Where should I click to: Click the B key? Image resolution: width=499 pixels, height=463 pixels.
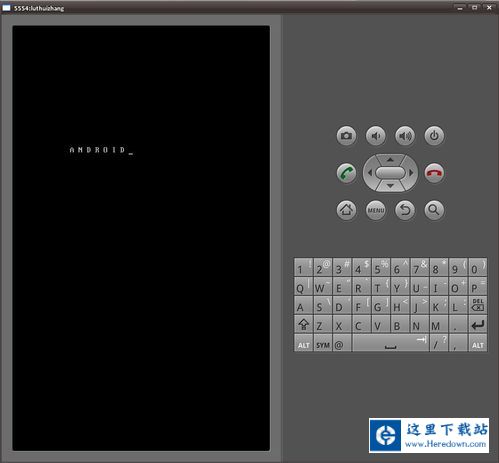[x=400, y=324]
